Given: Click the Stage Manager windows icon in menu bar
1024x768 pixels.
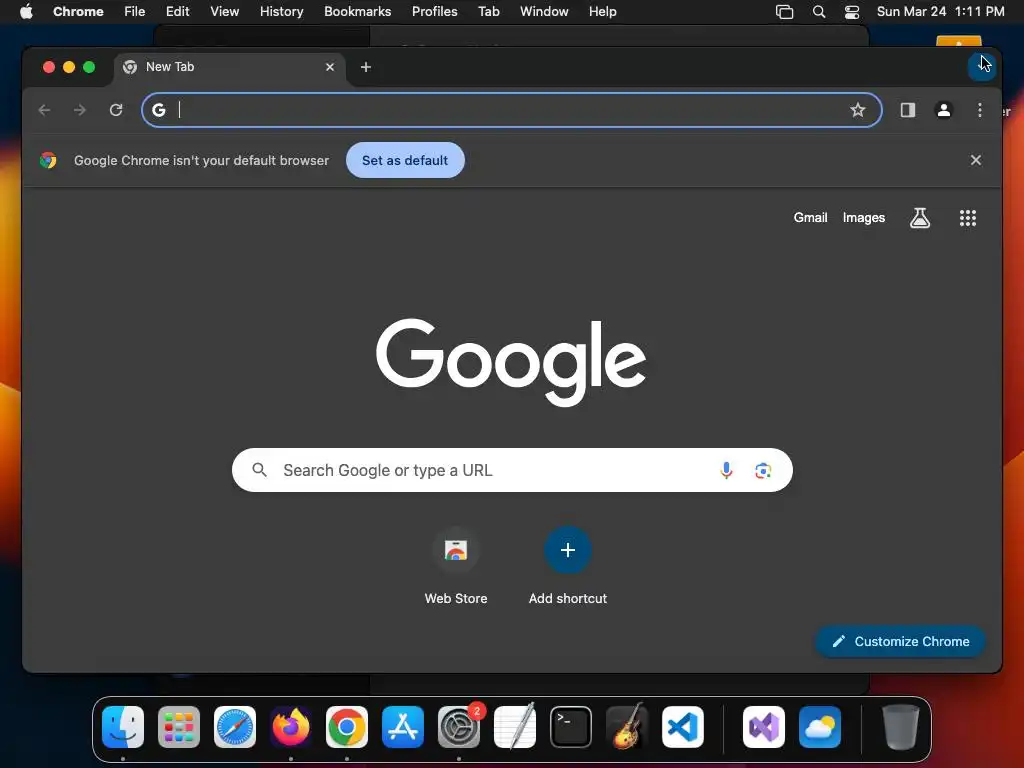Looking at the screenshot, I should [784, 12].
